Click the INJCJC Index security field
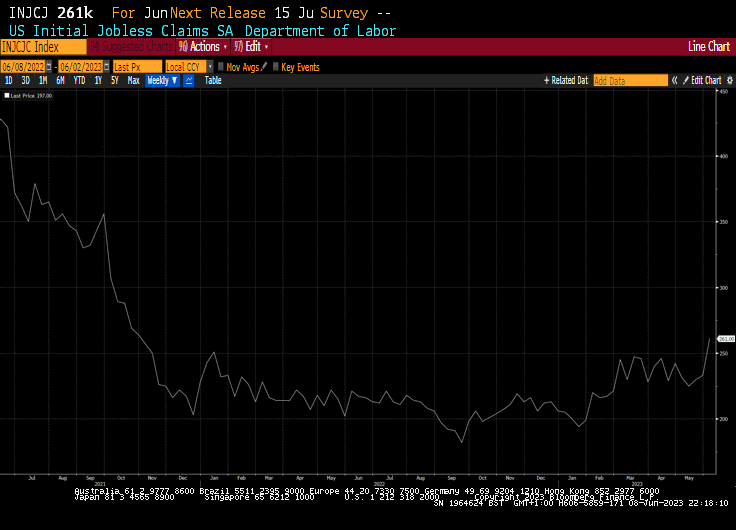Viewport: 736px width, 530px height. click(43, 46)
